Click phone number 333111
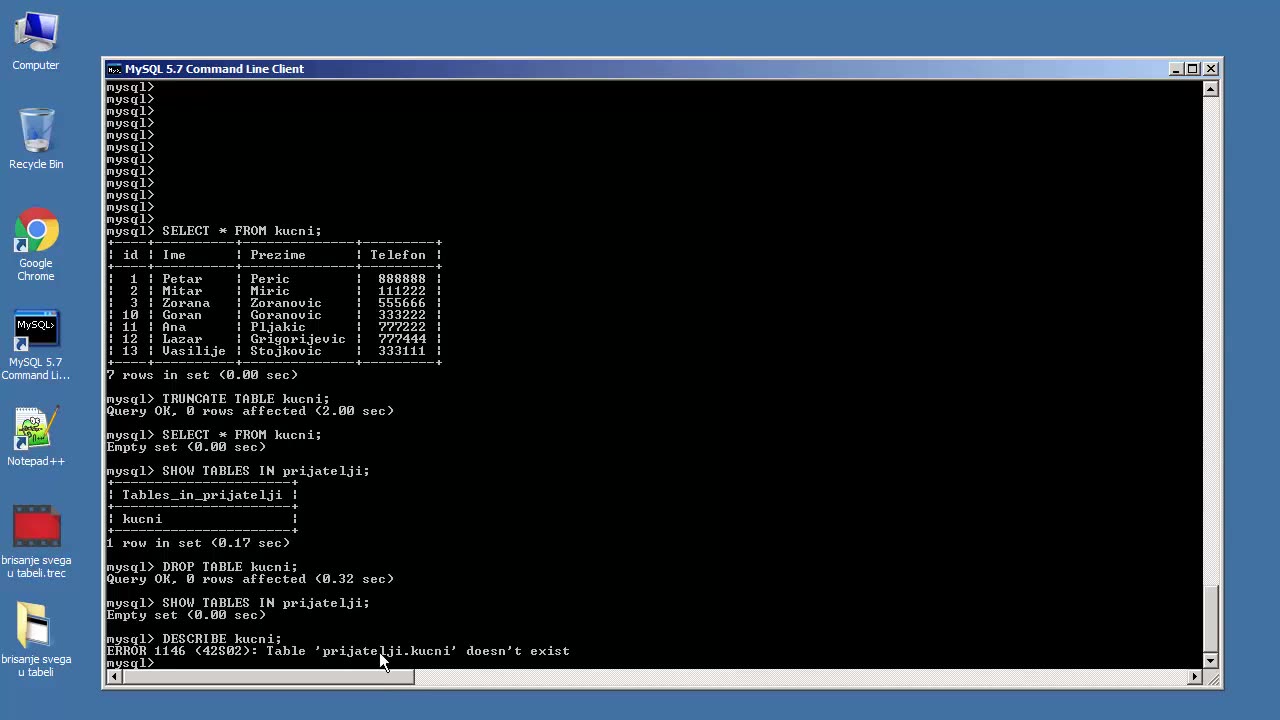1280x720 pixels. point(402,351)
